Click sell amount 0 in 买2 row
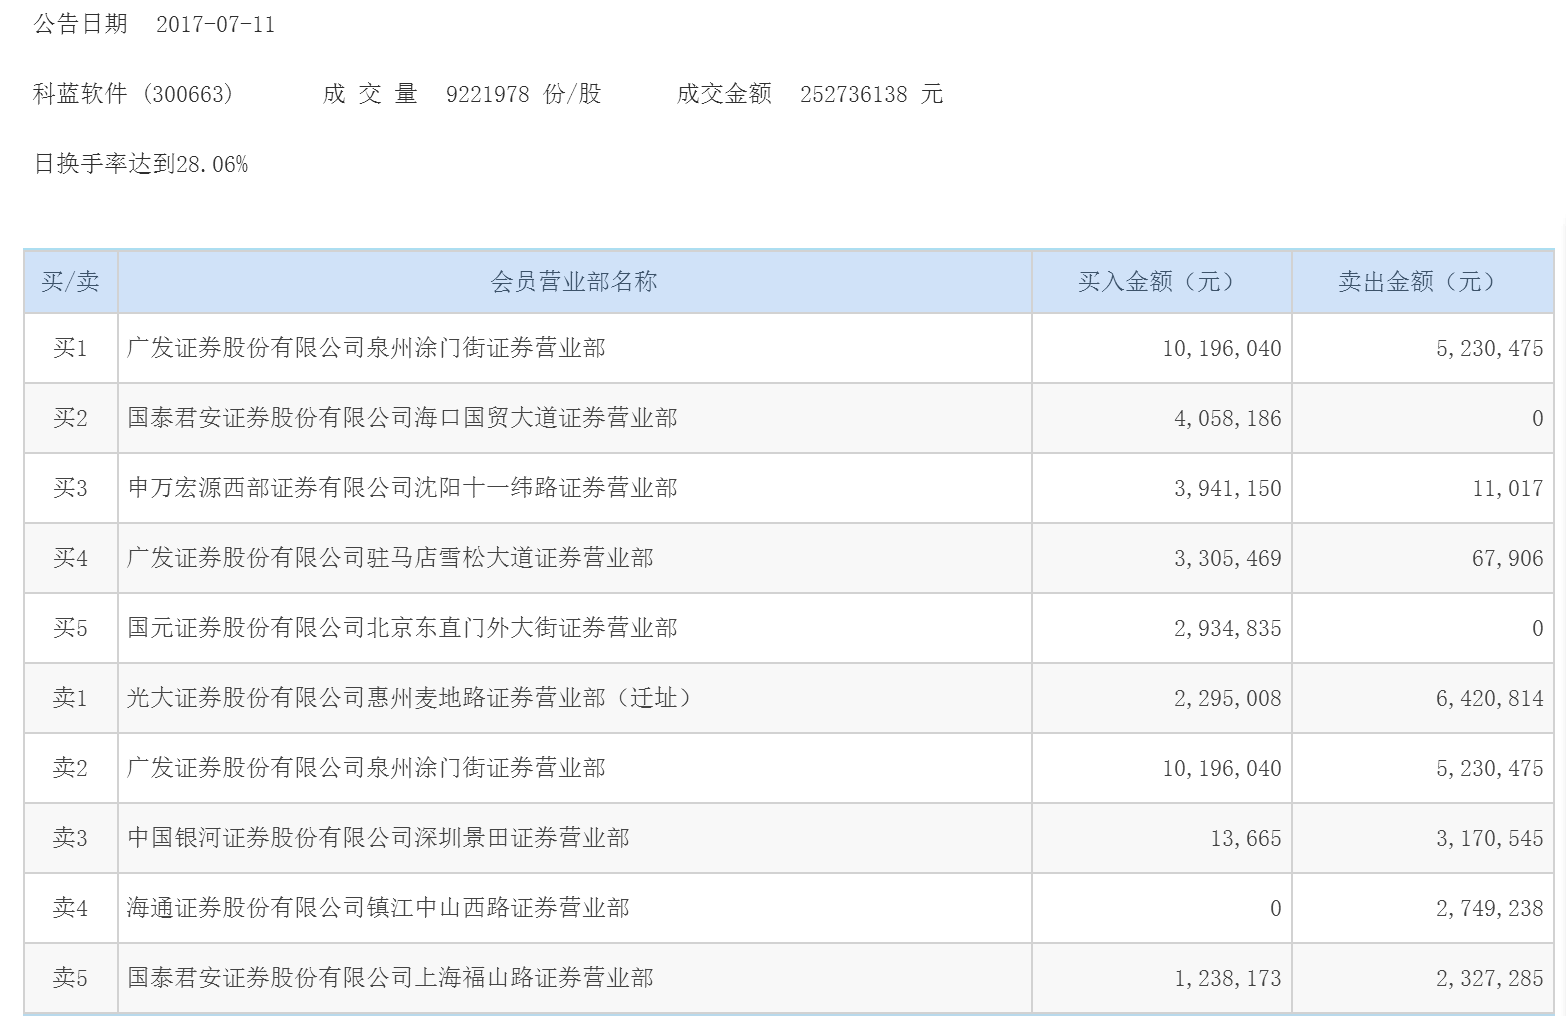1566x1016 pixels. (1538, 419)
